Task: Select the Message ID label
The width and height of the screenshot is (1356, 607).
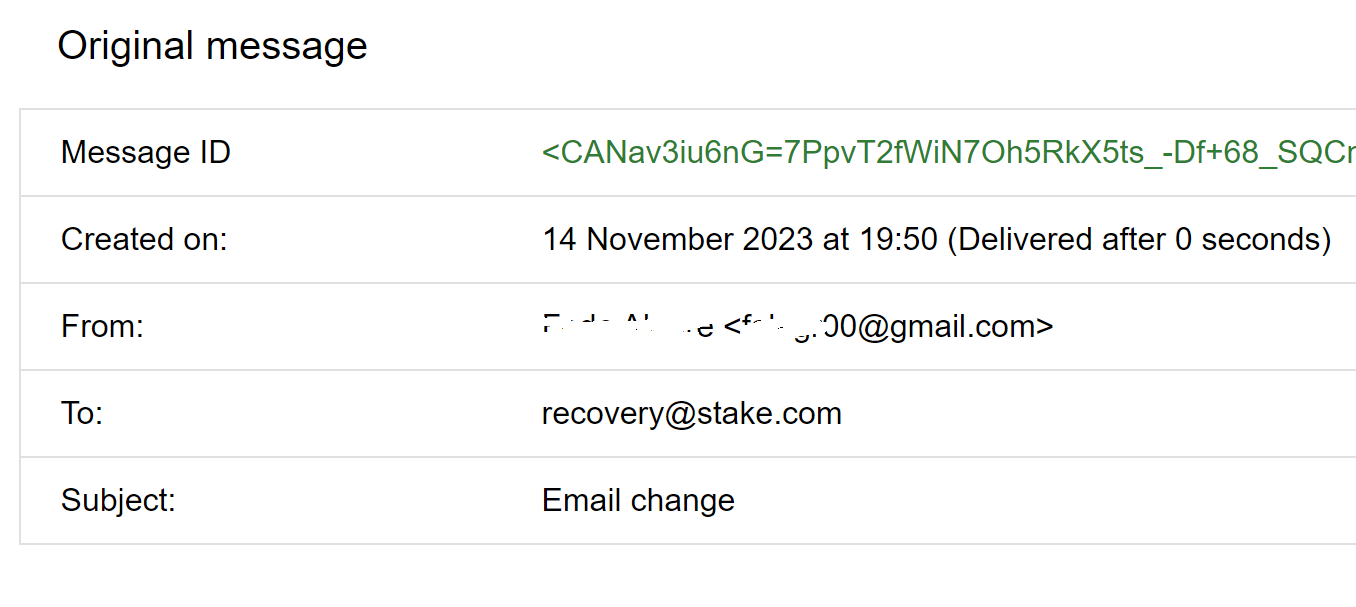Action: pyautogui.click(x=146, y=153)
